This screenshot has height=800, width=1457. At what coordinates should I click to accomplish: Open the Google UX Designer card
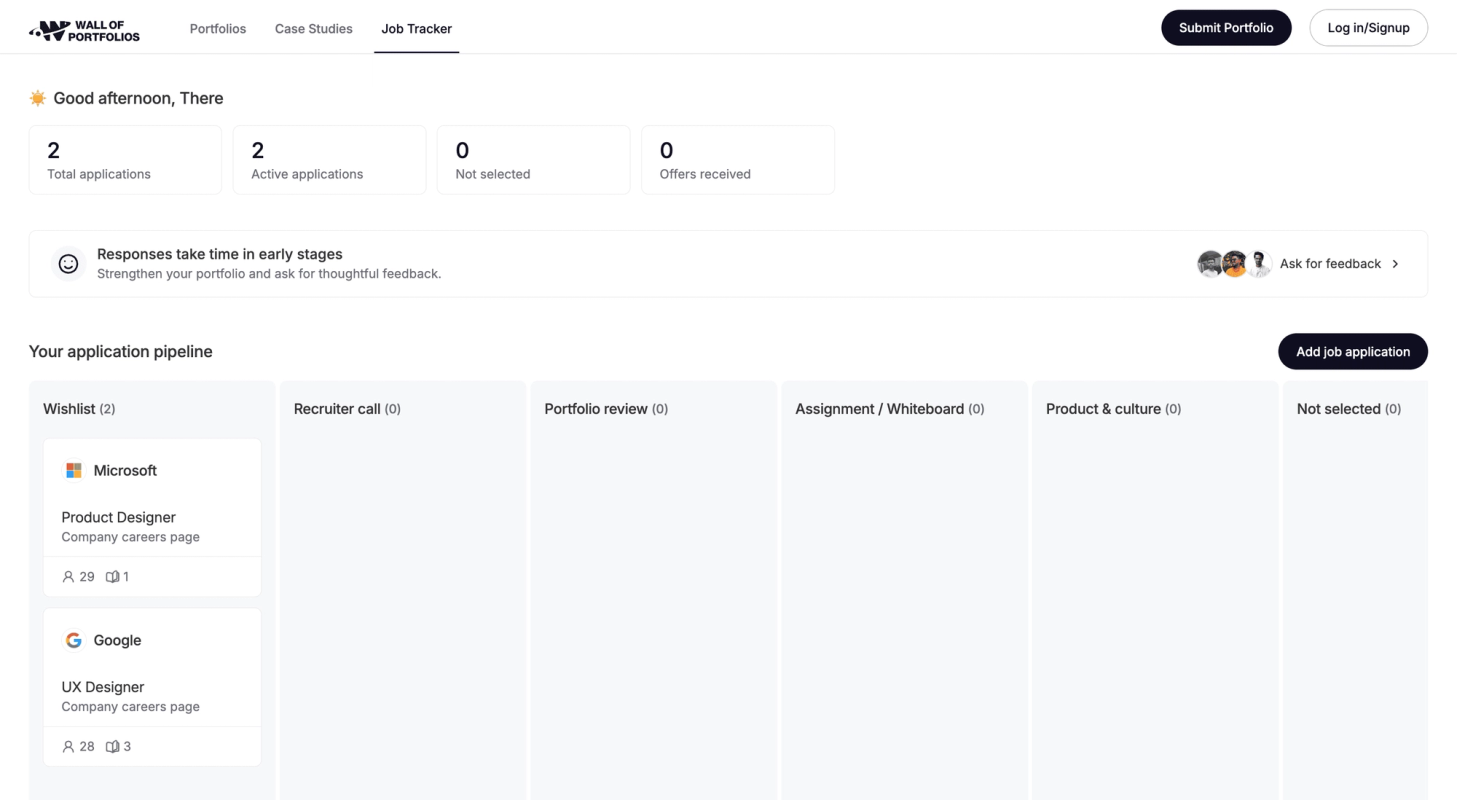point(152,688)
